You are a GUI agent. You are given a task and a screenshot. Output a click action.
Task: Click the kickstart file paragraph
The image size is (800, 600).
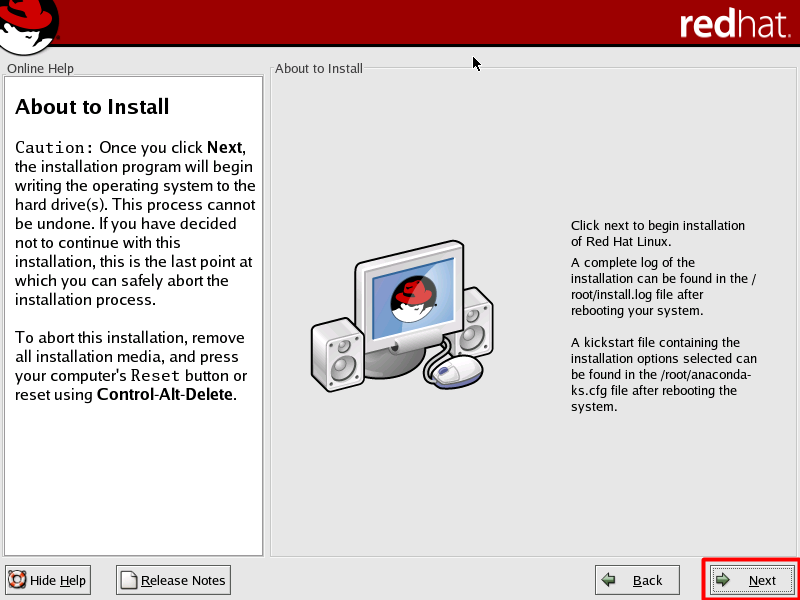pyautogui.click(x=663, y=374)
